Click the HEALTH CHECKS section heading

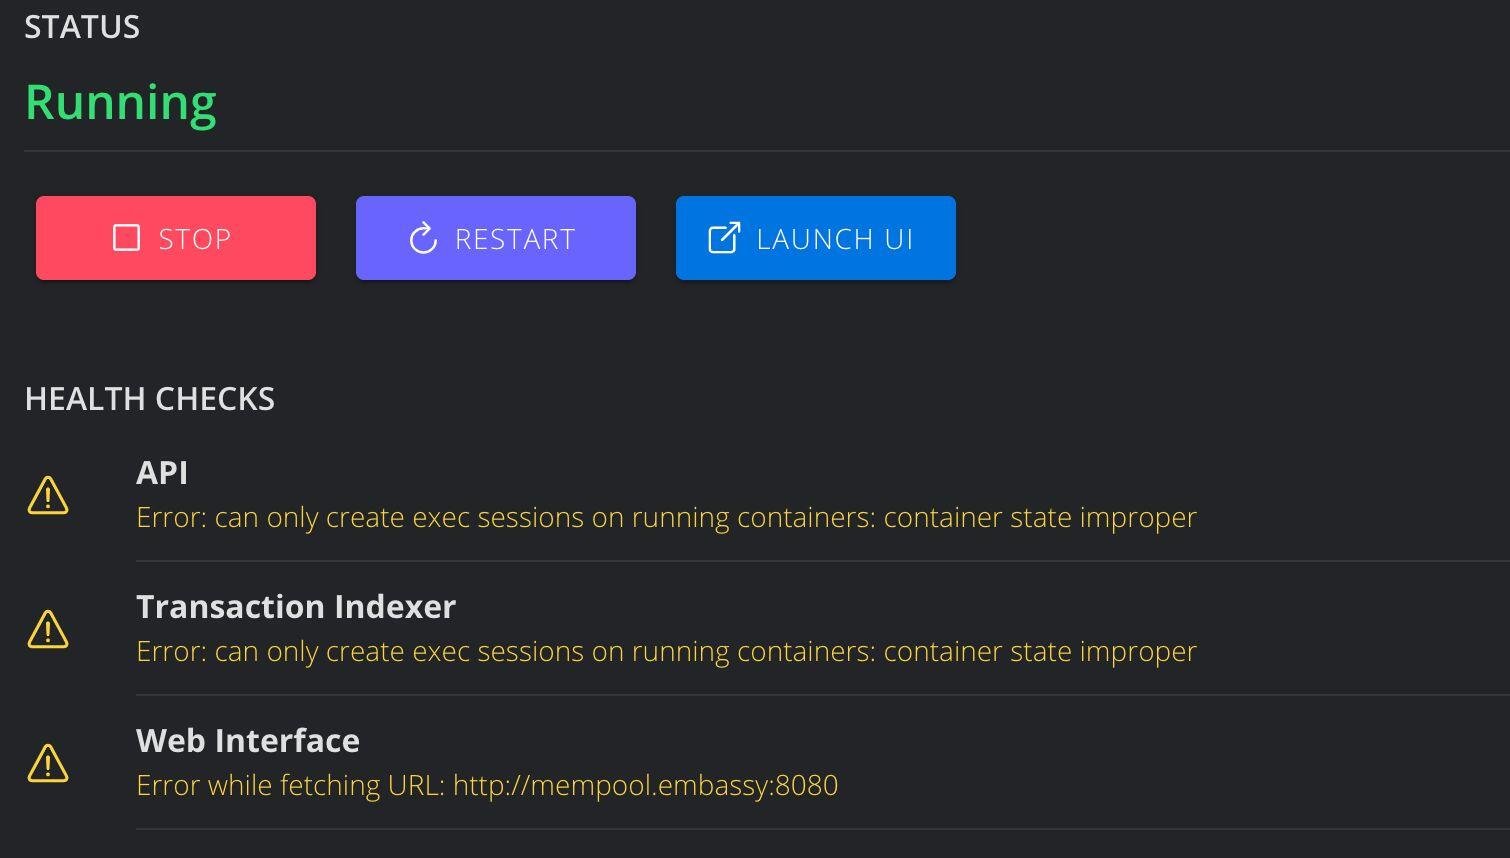pos(150,399)
